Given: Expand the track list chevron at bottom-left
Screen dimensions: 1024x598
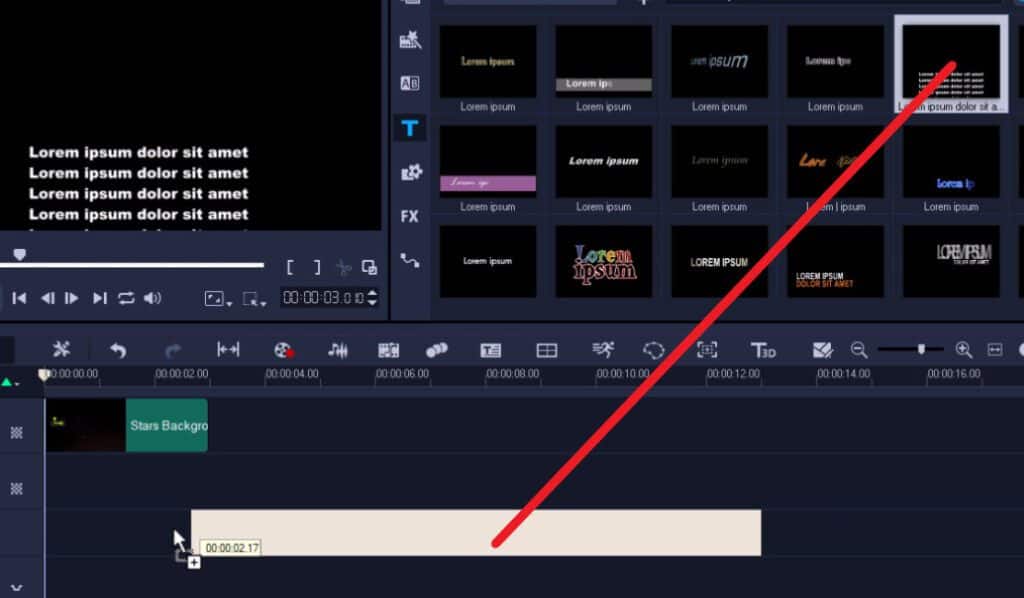Looking at the screenshot, I should pyautogui.click(x=16, y=588).
